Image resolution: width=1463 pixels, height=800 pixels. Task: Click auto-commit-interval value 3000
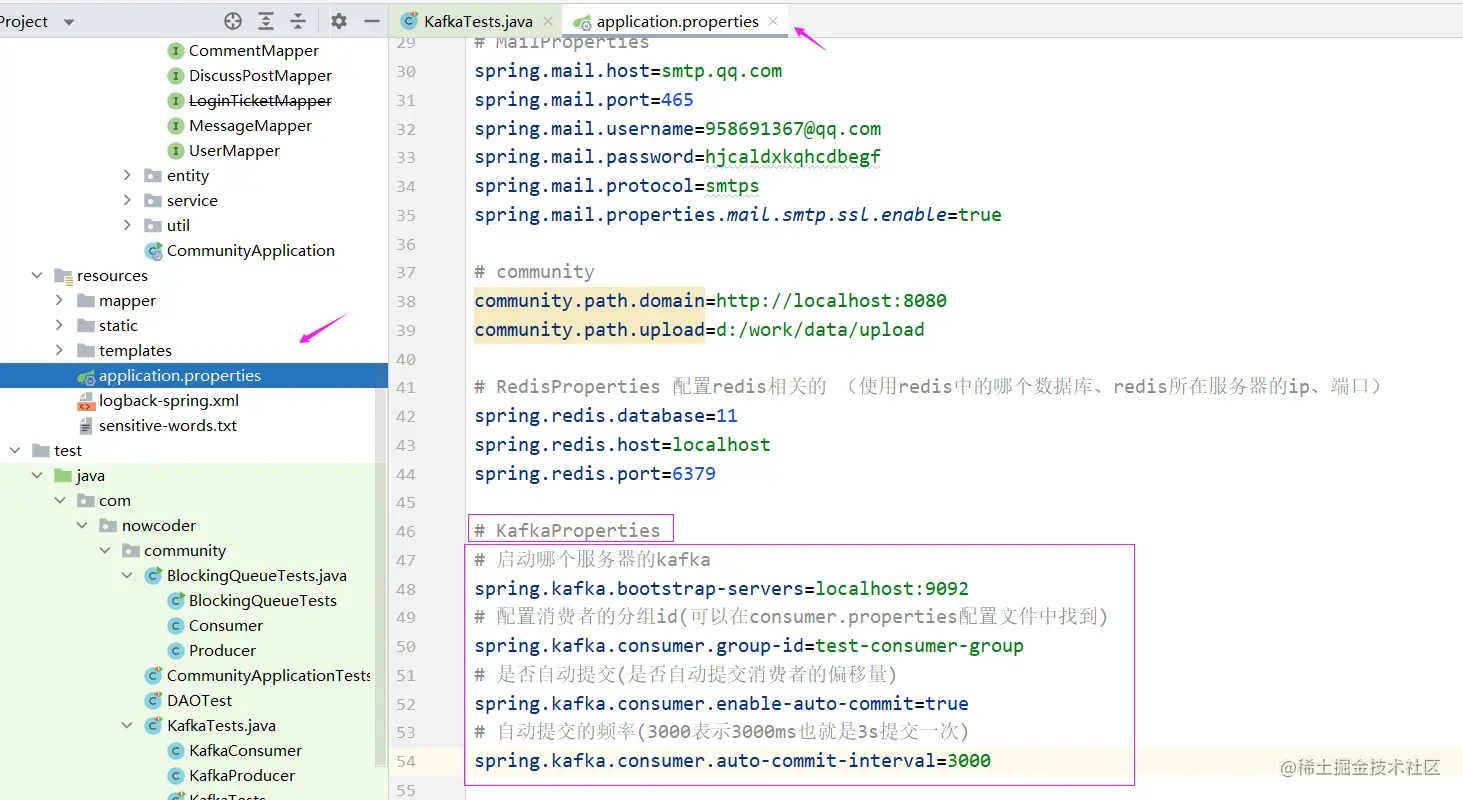969,761
